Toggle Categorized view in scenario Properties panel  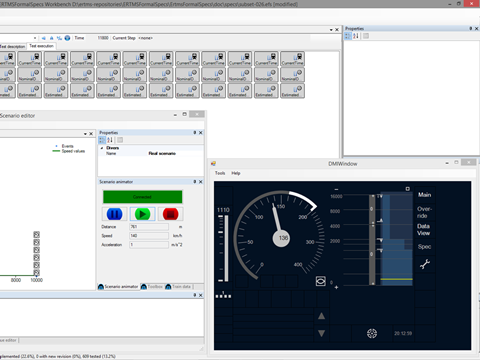102,140
